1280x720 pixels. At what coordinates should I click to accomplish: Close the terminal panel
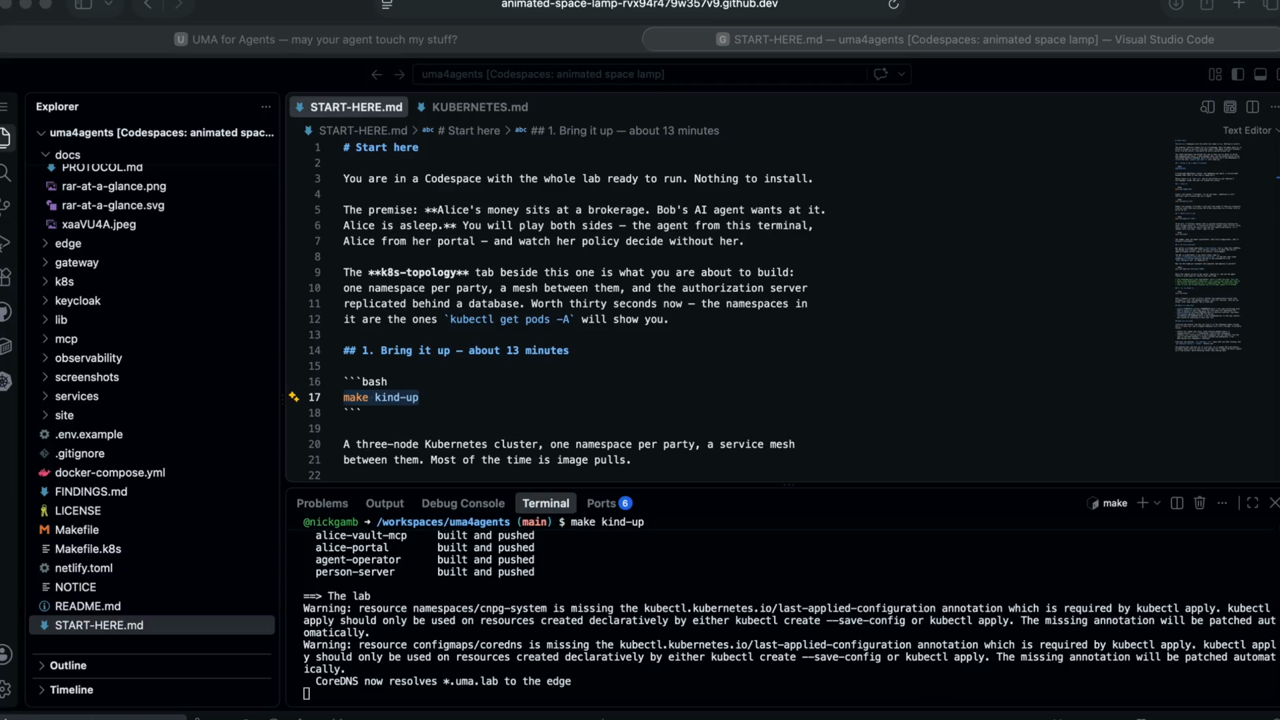pyautogui.click(x=1274, y=503)
